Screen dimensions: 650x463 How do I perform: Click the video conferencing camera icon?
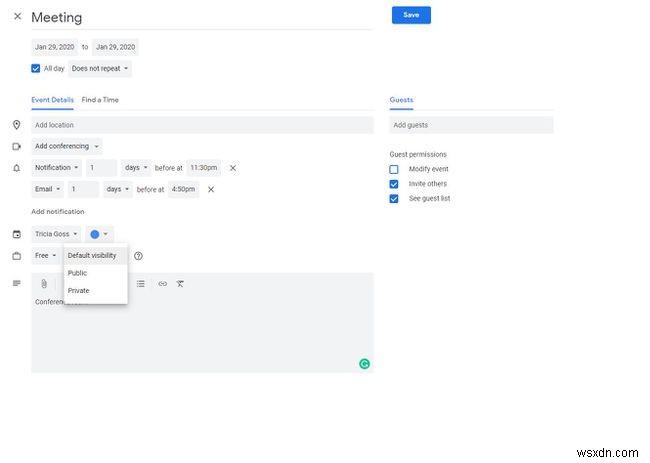click(17, 146)
